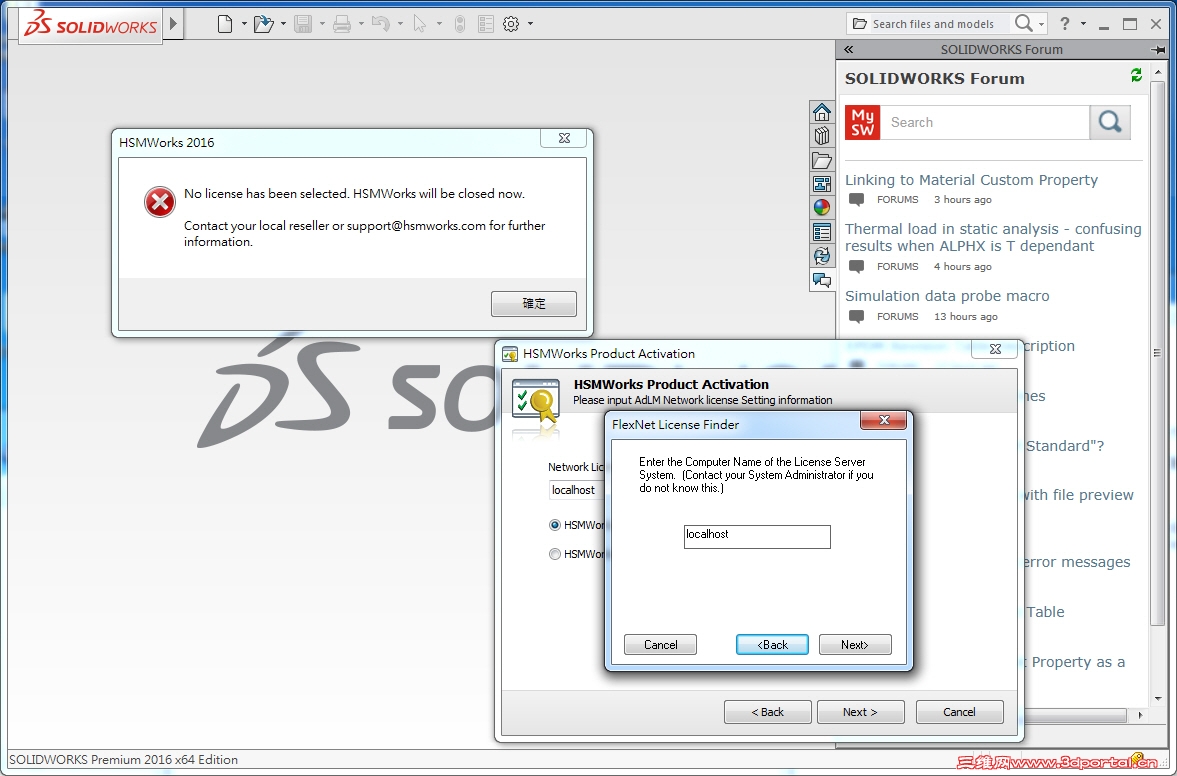This screenshot has width=1177, height=776.
Task: Open the Custom Properties tab
Action: [822, 232]
